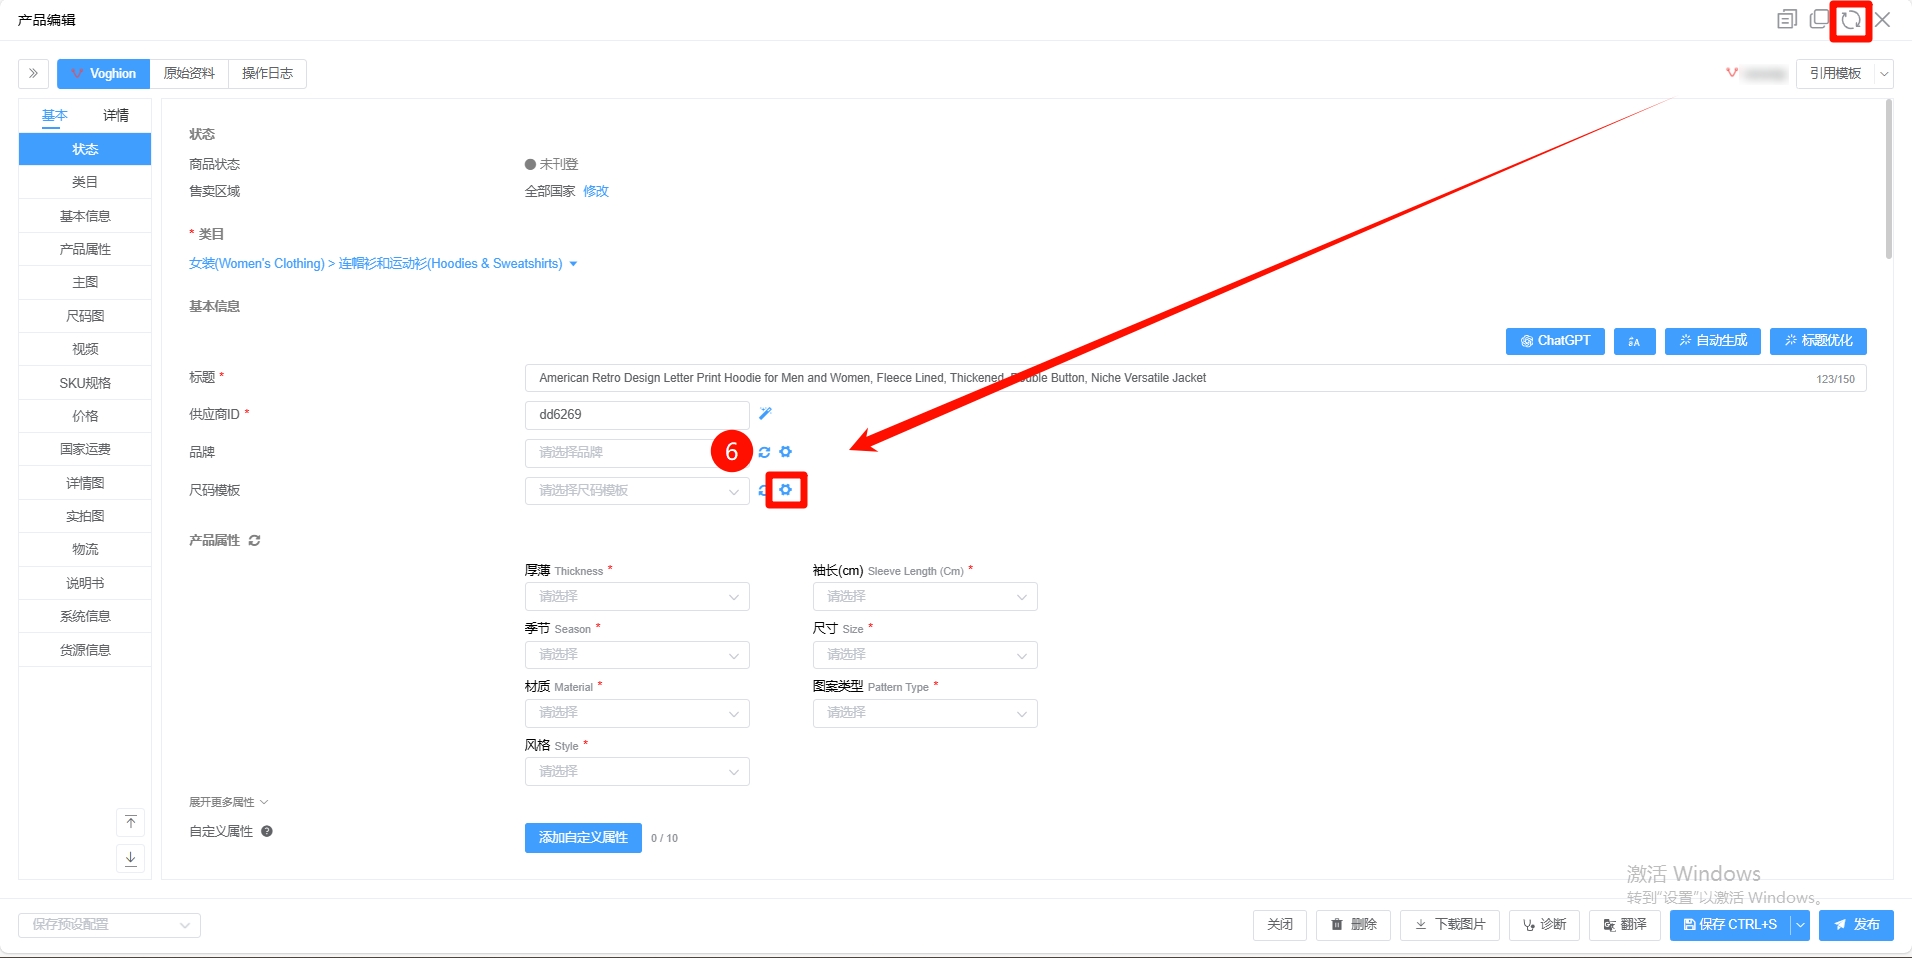Image resolution: width=1912 pixels, height=958 pixels.
Task: Click 修改 link for selling region
Action: [596, 191]
